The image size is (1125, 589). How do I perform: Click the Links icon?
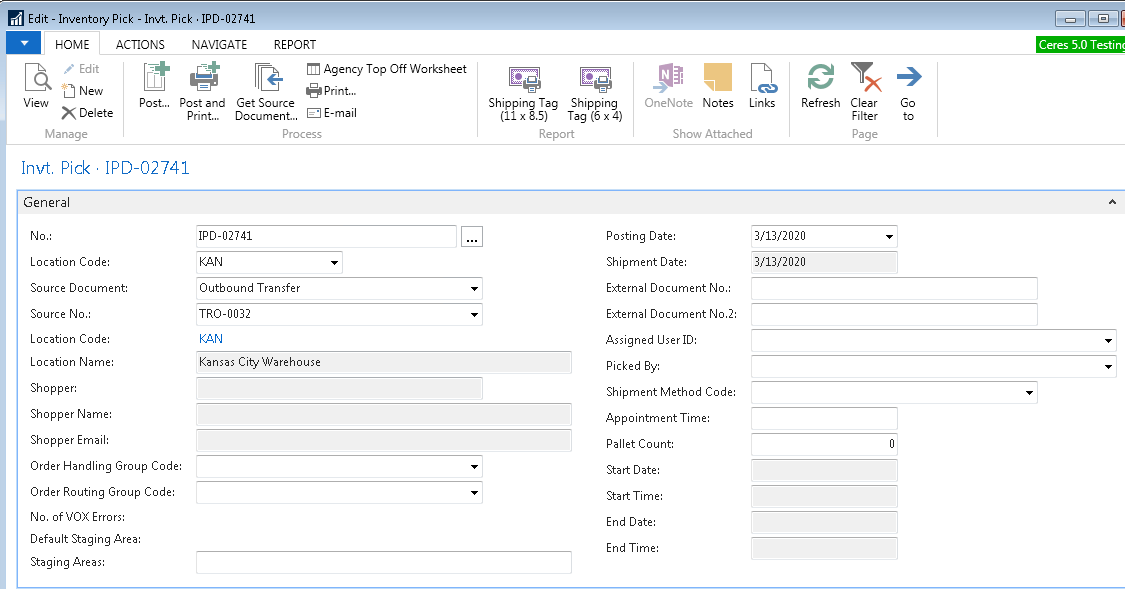pos(762,80)
